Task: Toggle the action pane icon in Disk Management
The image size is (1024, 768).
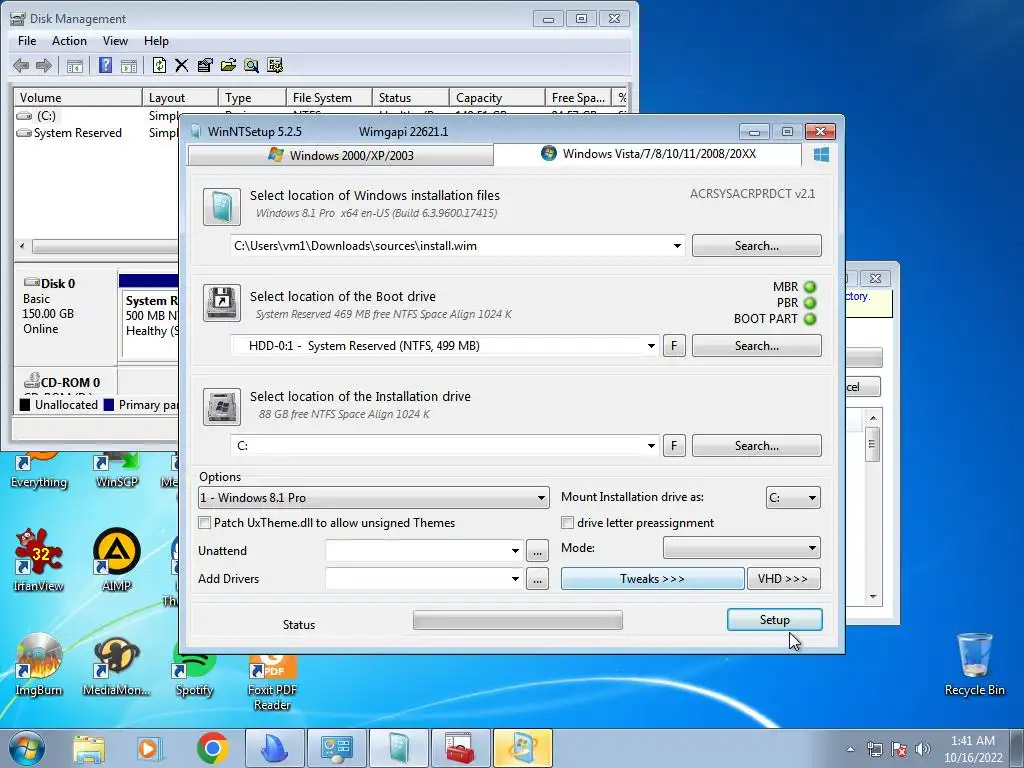Action: coord(129,65)
